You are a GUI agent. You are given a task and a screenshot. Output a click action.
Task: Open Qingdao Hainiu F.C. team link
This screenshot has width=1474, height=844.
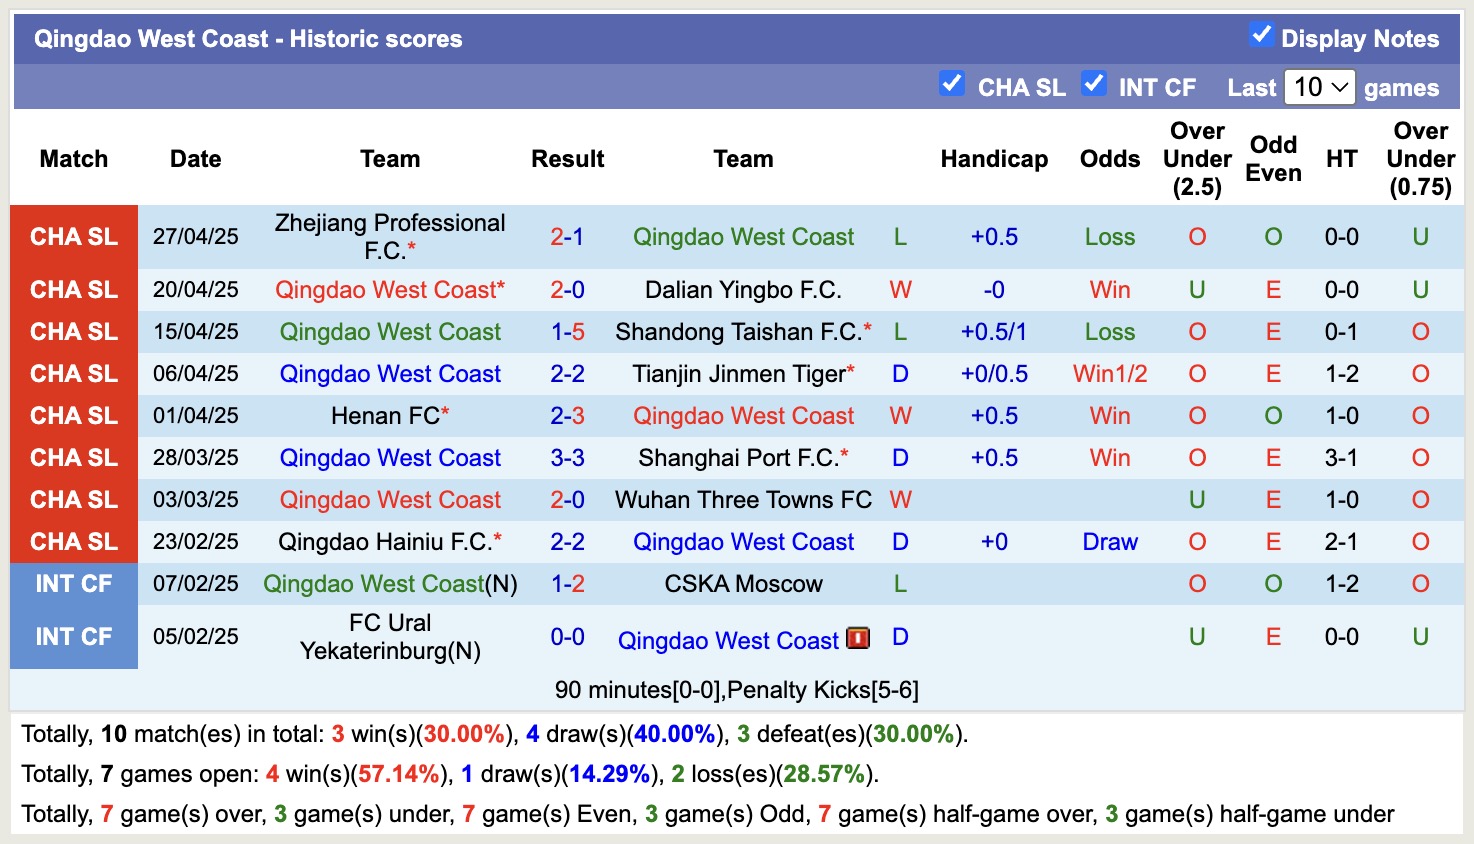[x=385, y=542]
